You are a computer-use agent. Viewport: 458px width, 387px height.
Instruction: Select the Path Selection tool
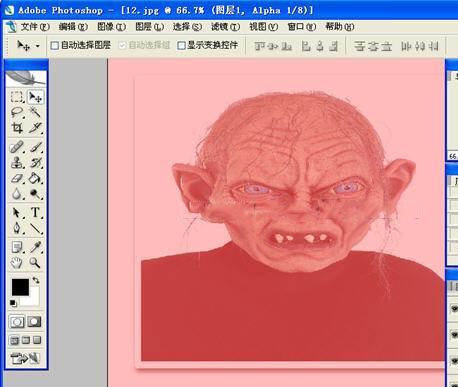[17, 212]
